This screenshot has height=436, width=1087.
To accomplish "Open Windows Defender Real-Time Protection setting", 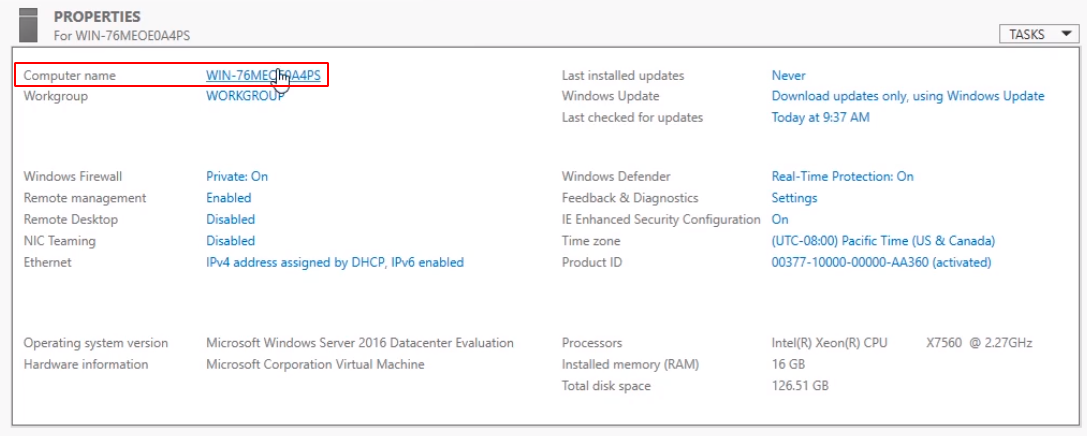I will (842, 176).
